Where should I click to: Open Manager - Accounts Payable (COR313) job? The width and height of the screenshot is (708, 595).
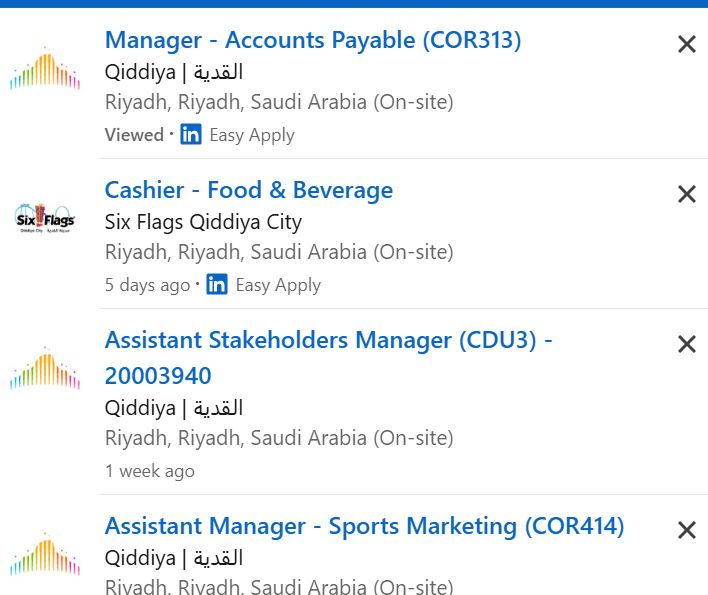313,40
